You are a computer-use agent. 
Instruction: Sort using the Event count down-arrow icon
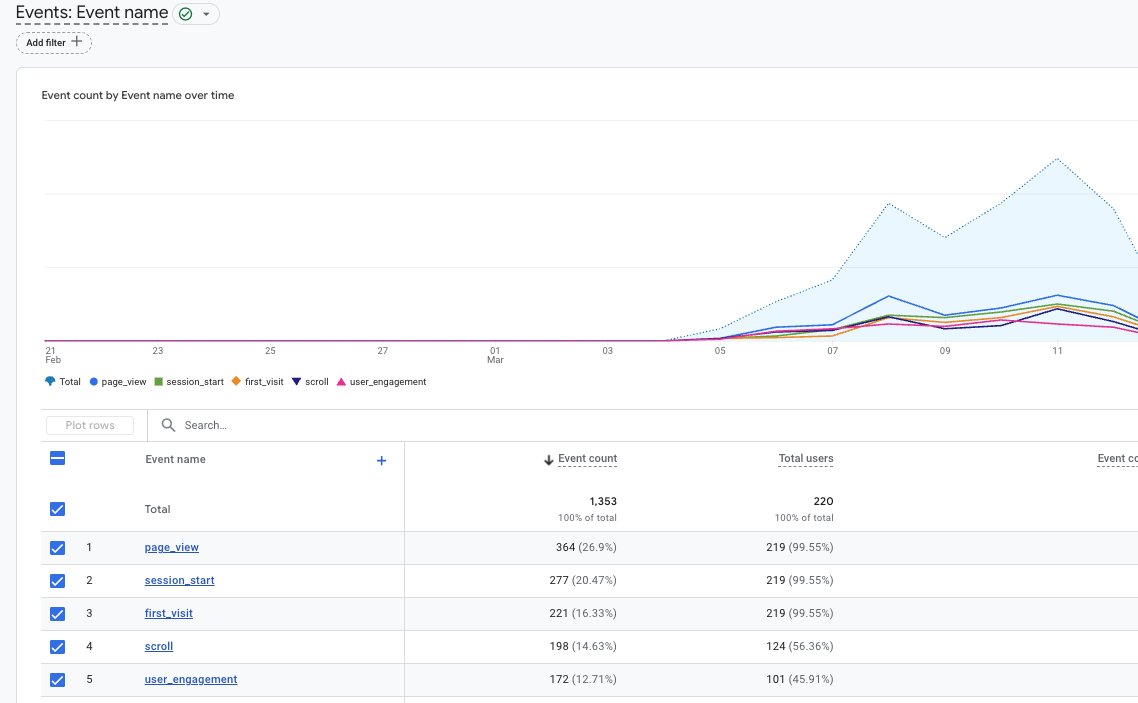pos(549,460)
